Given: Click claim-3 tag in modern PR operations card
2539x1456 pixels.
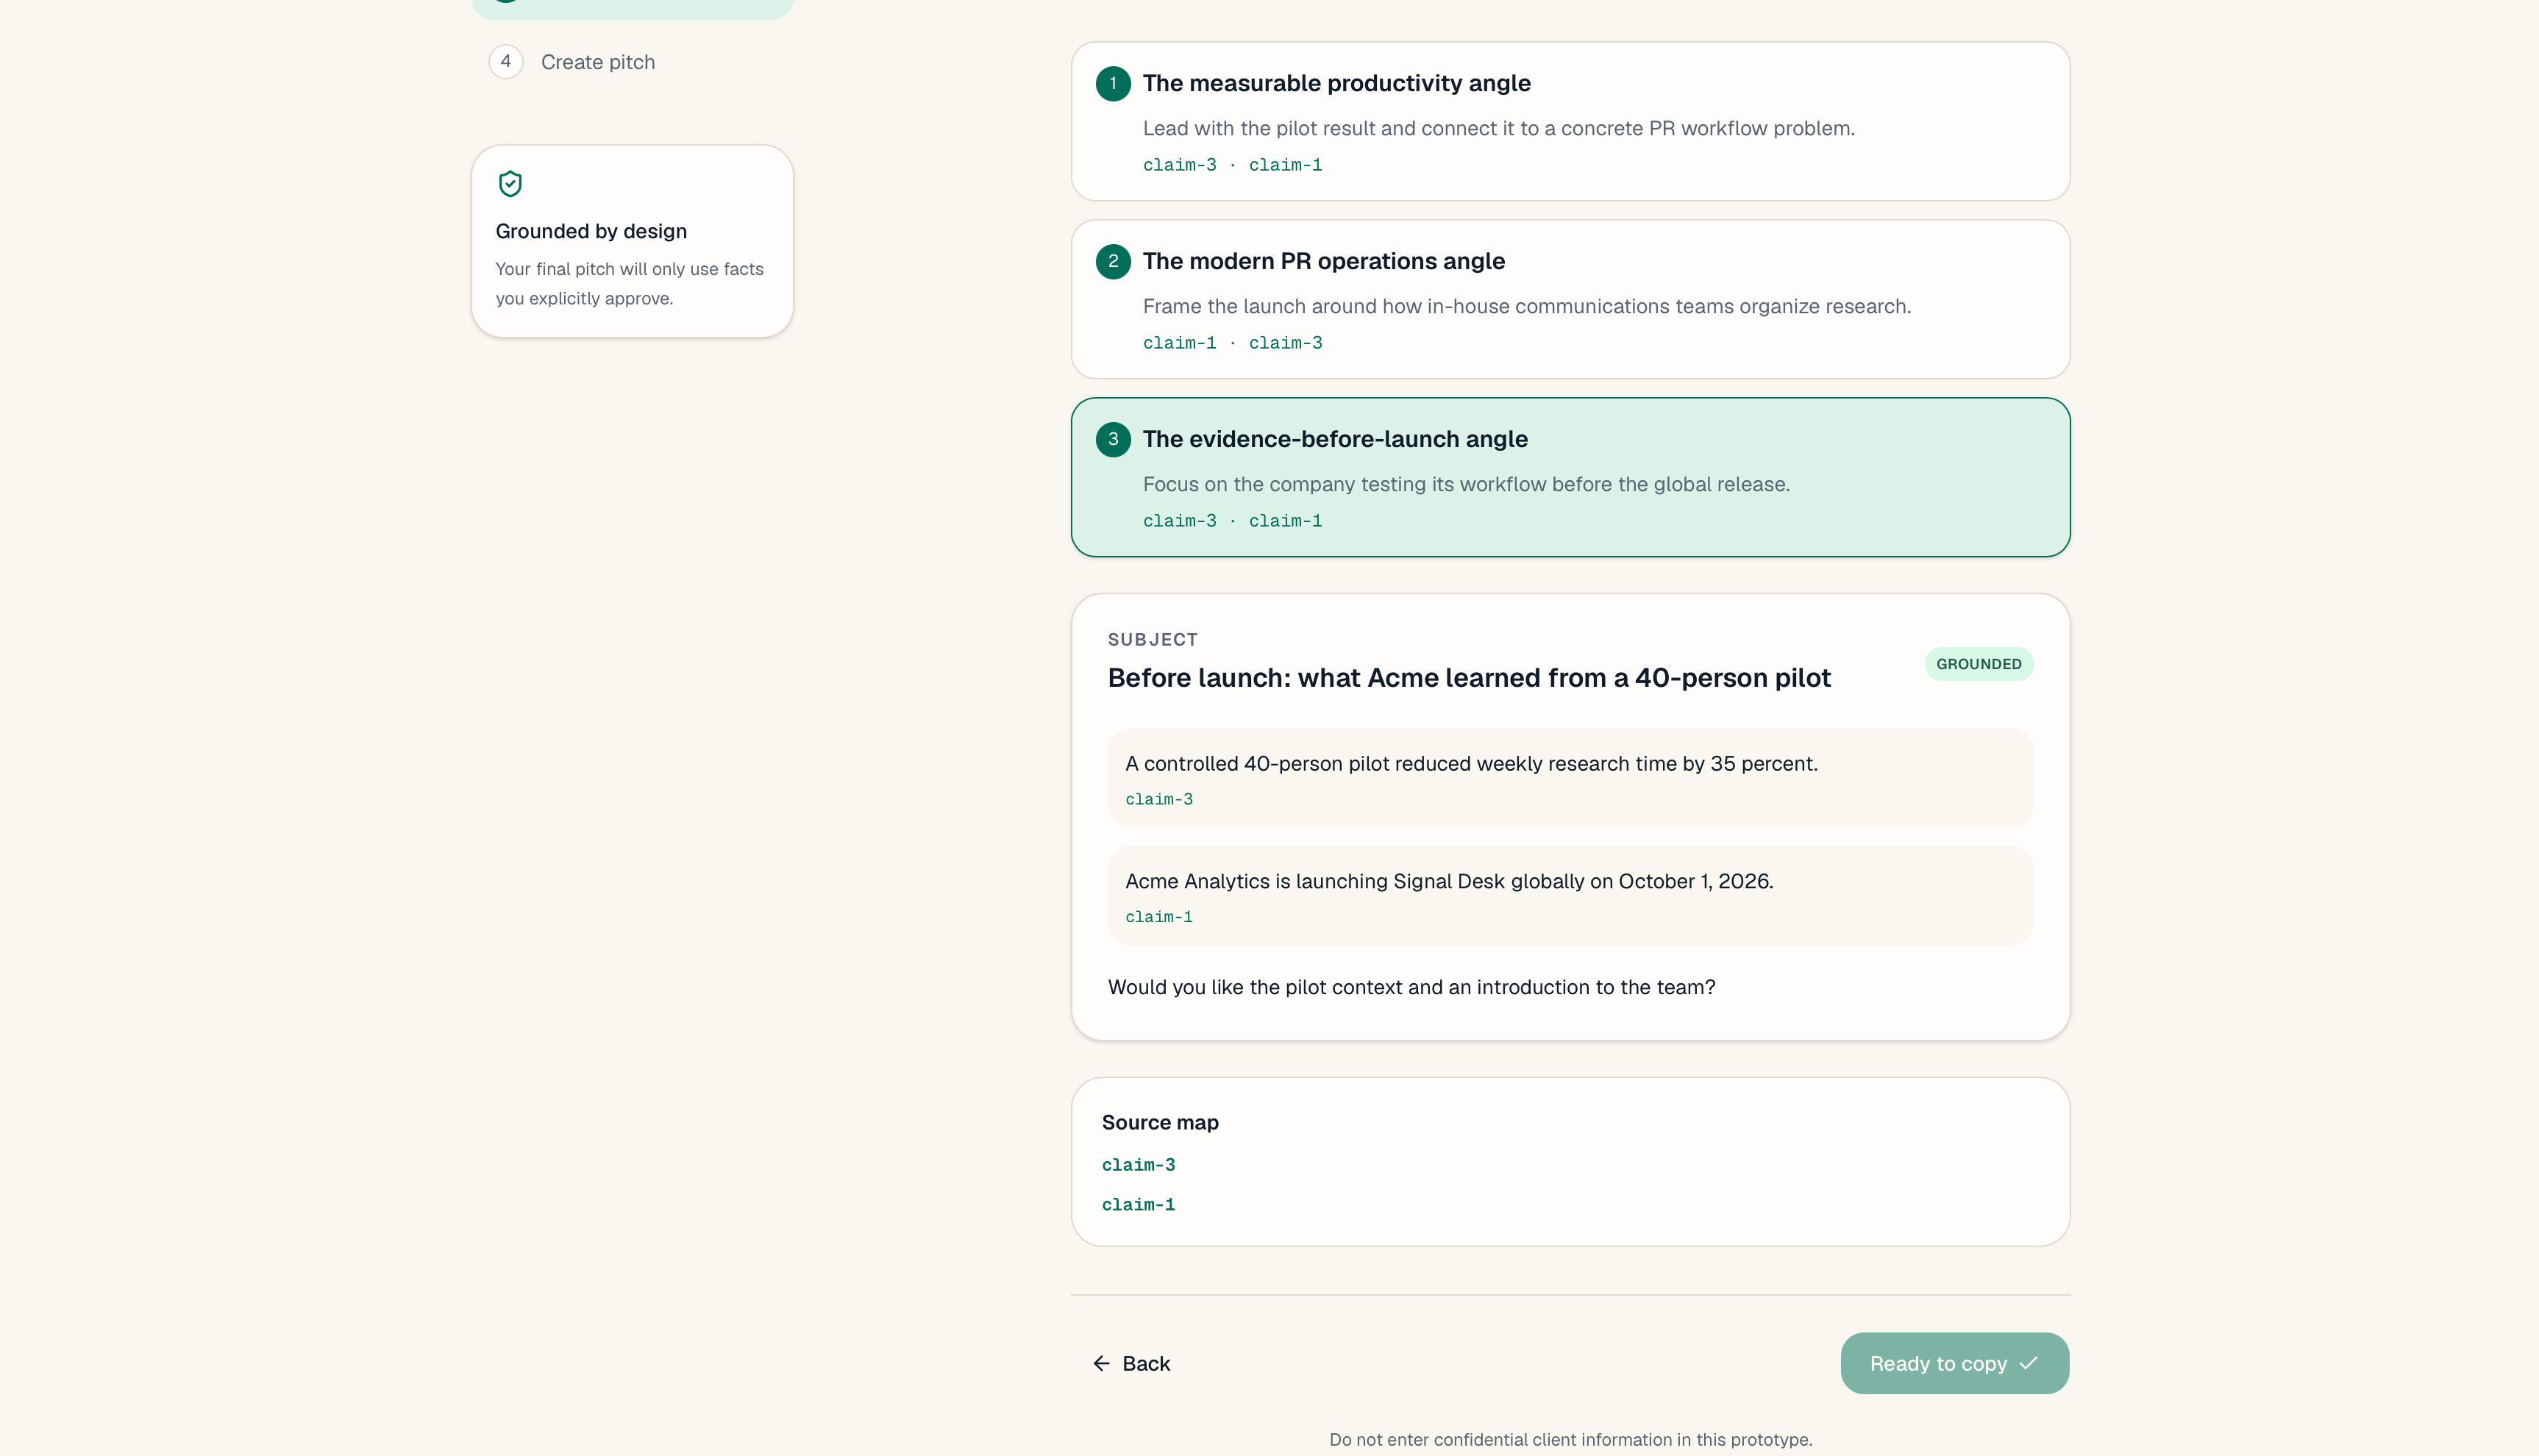Looking at the screenshot, I should 1285,343.
